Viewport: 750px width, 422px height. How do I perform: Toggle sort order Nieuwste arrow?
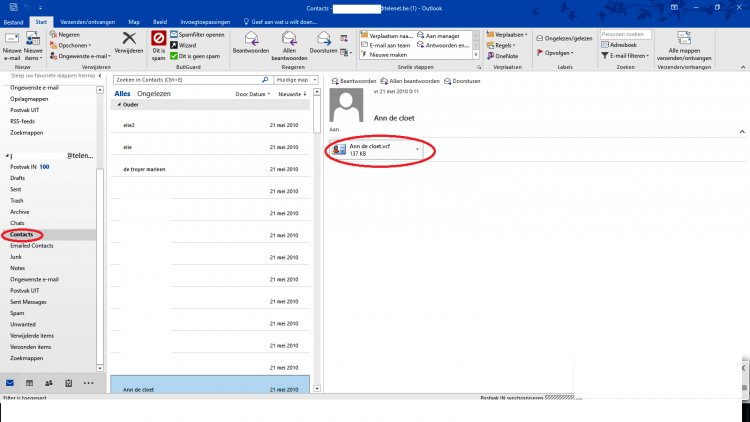pyautogui.click(x=292, y=94)
